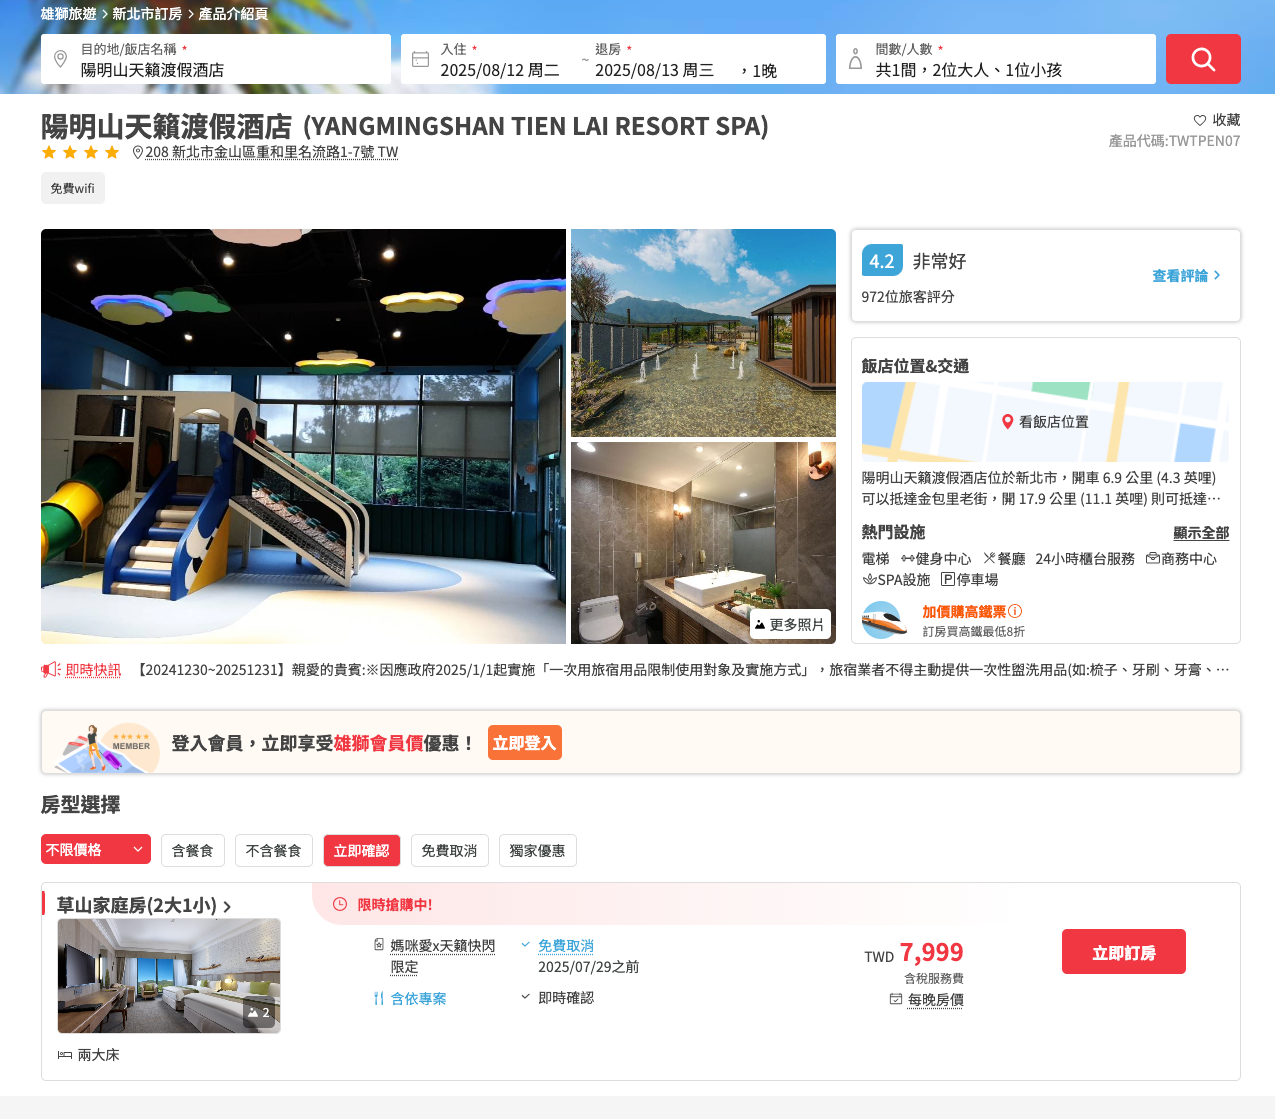Open the 不限價格 price dropdown

(95, 849)
